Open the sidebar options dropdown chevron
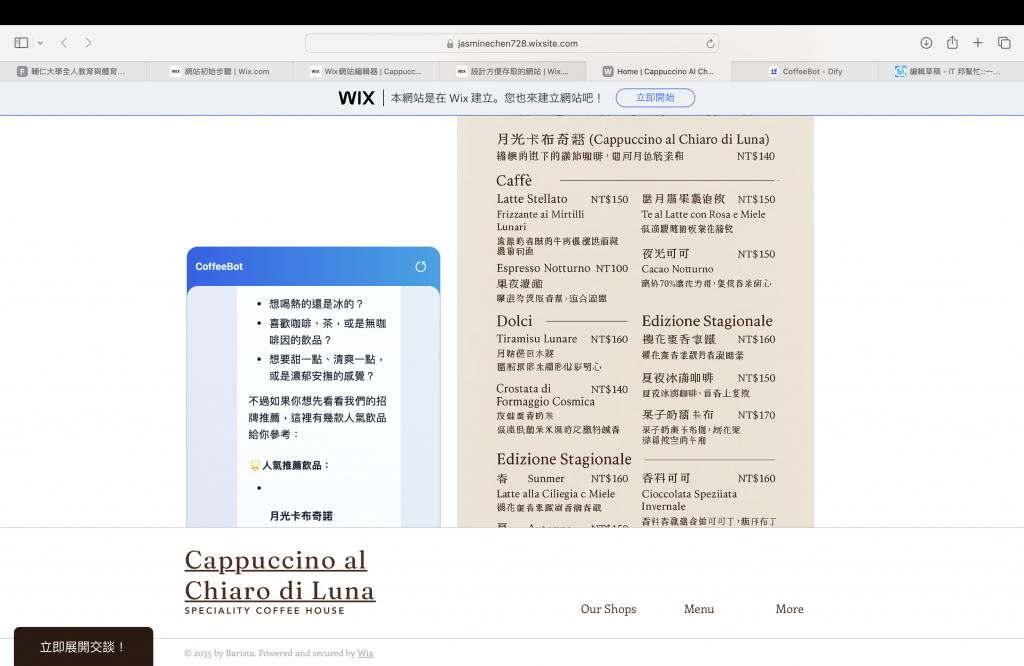 40,43
